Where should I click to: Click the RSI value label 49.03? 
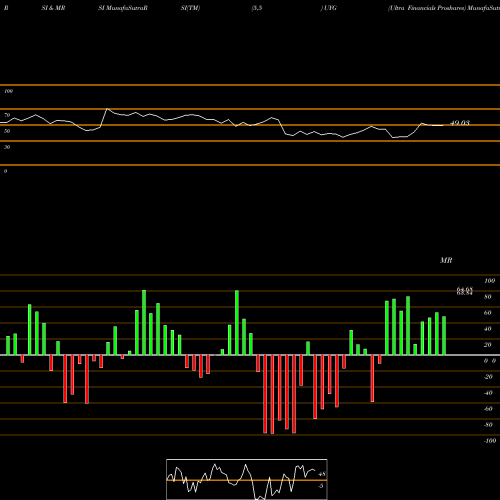point(460,123)
